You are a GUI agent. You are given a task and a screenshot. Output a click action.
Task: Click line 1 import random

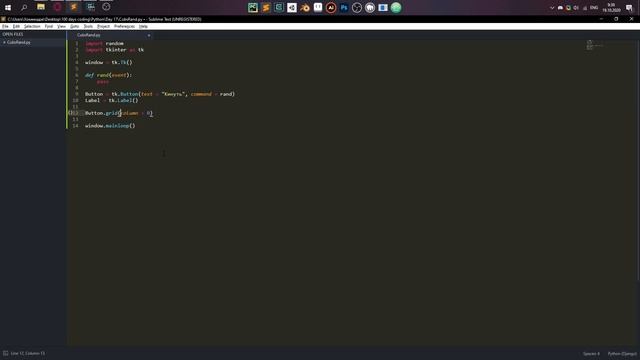104,43
